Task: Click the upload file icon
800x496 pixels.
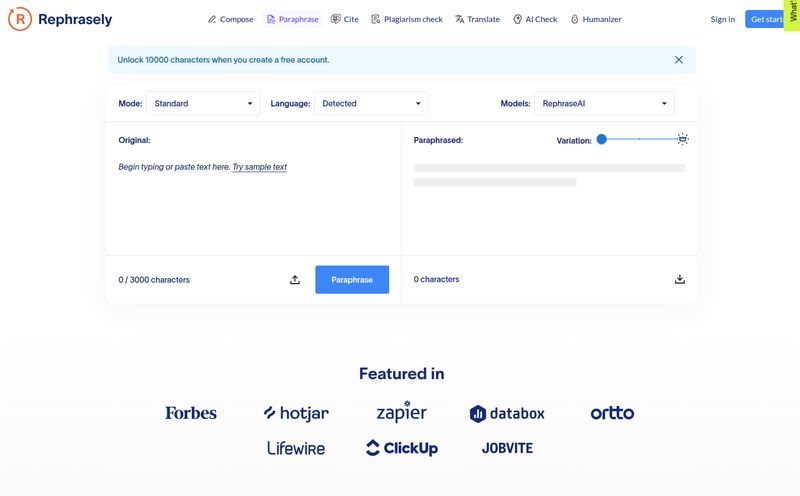Action: tap(295, 280)
